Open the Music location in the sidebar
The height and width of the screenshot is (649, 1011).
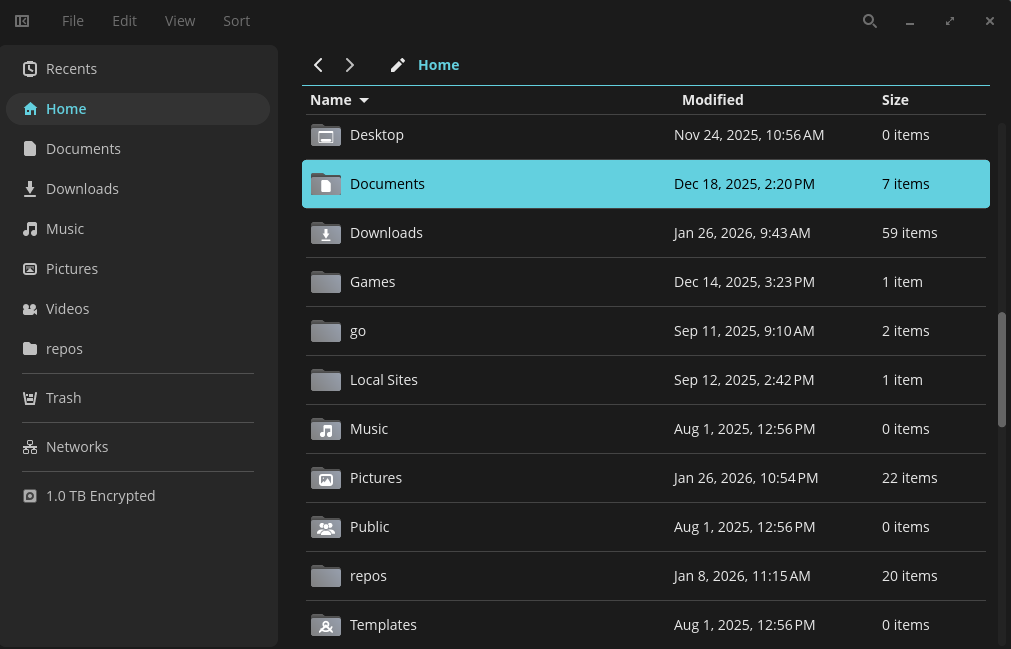pyautogui.click(x=64, y=228)
